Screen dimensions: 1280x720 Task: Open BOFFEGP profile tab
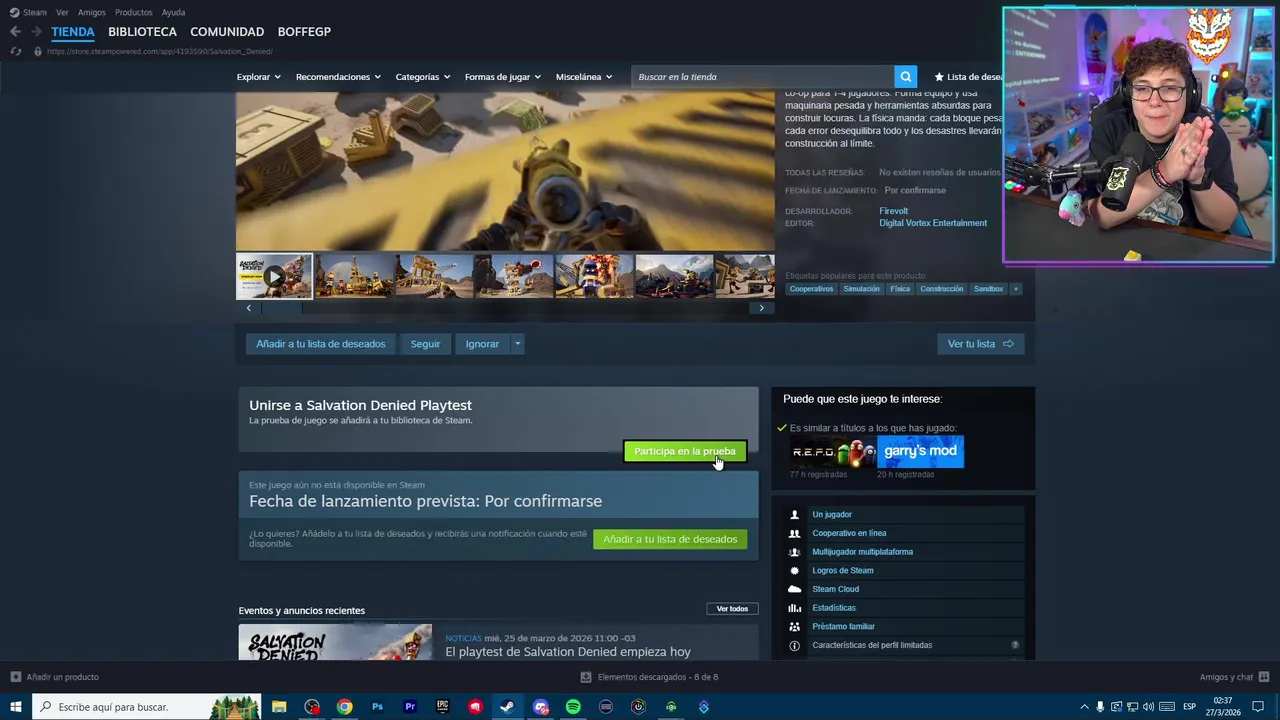(304, 32)
